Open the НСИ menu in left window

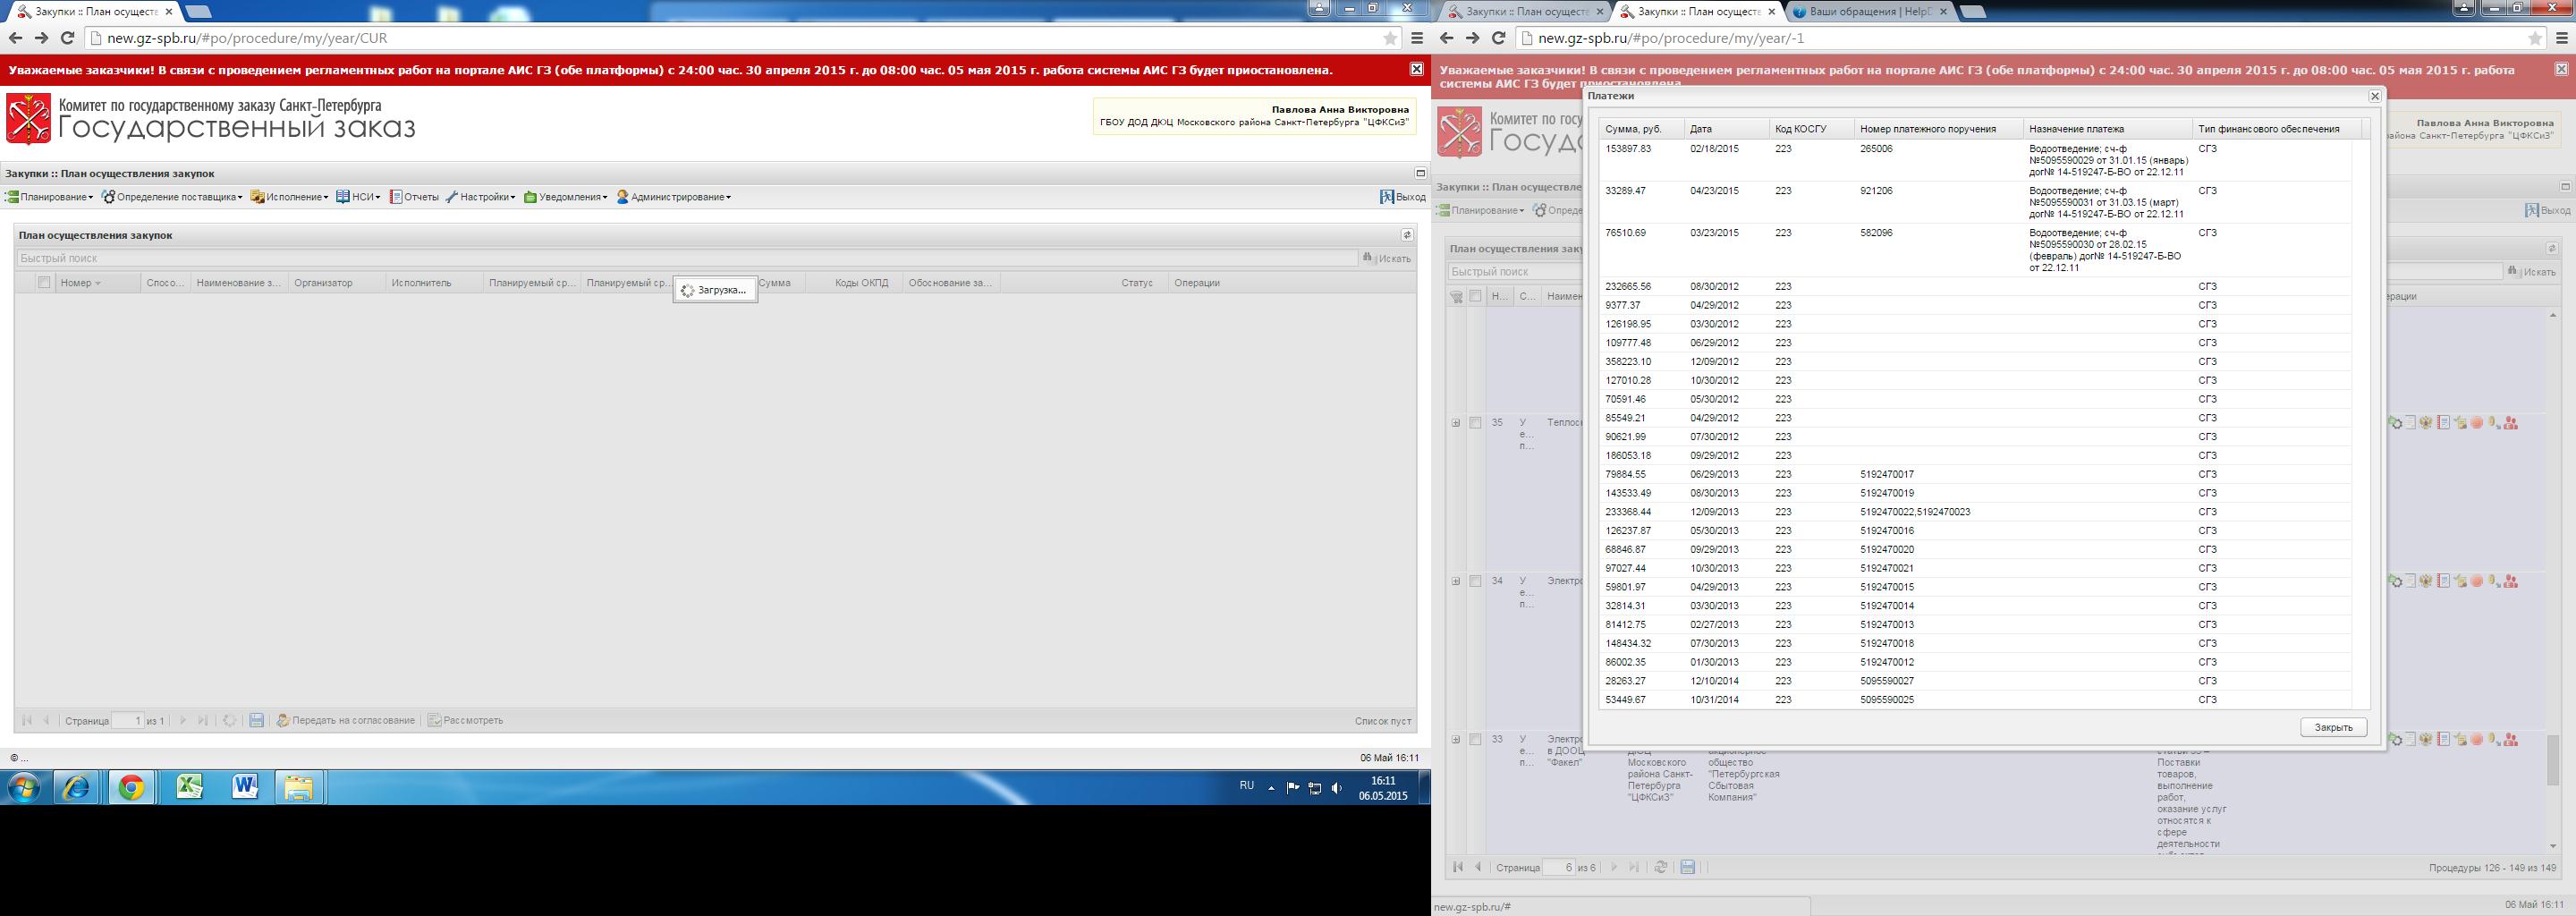[358, 197]
